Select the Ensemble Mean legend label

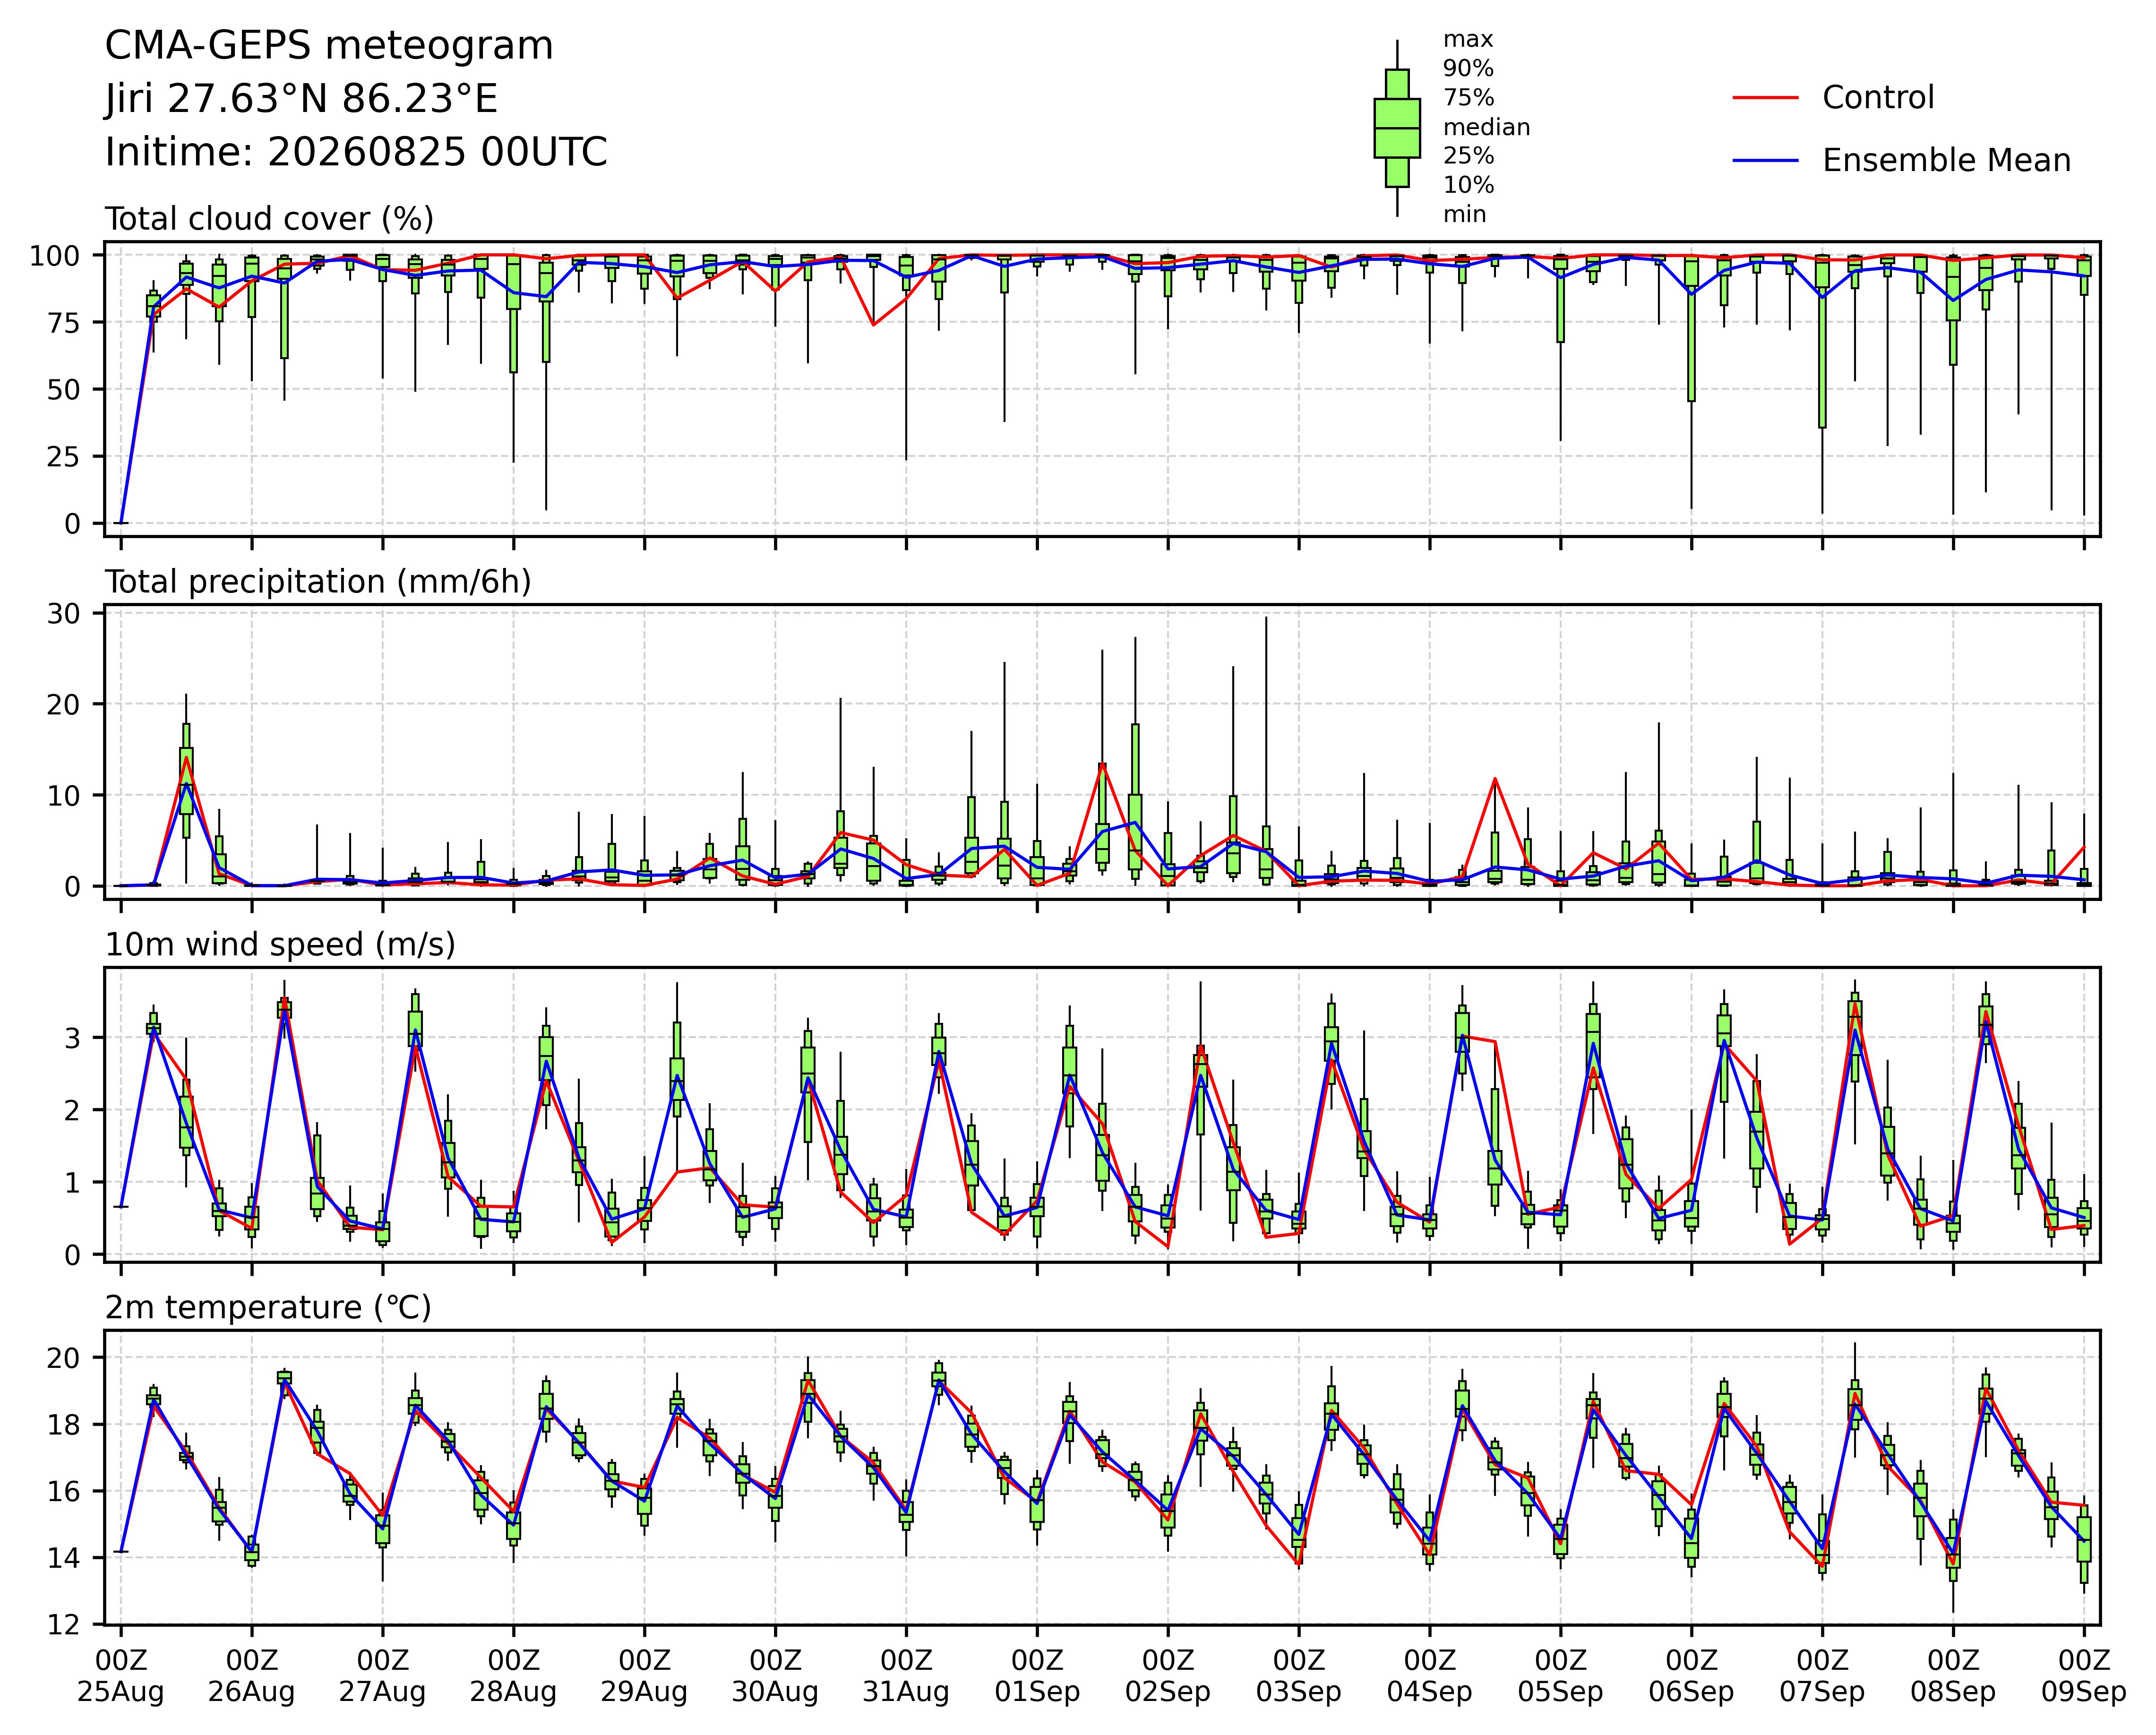click(1946, 161)
